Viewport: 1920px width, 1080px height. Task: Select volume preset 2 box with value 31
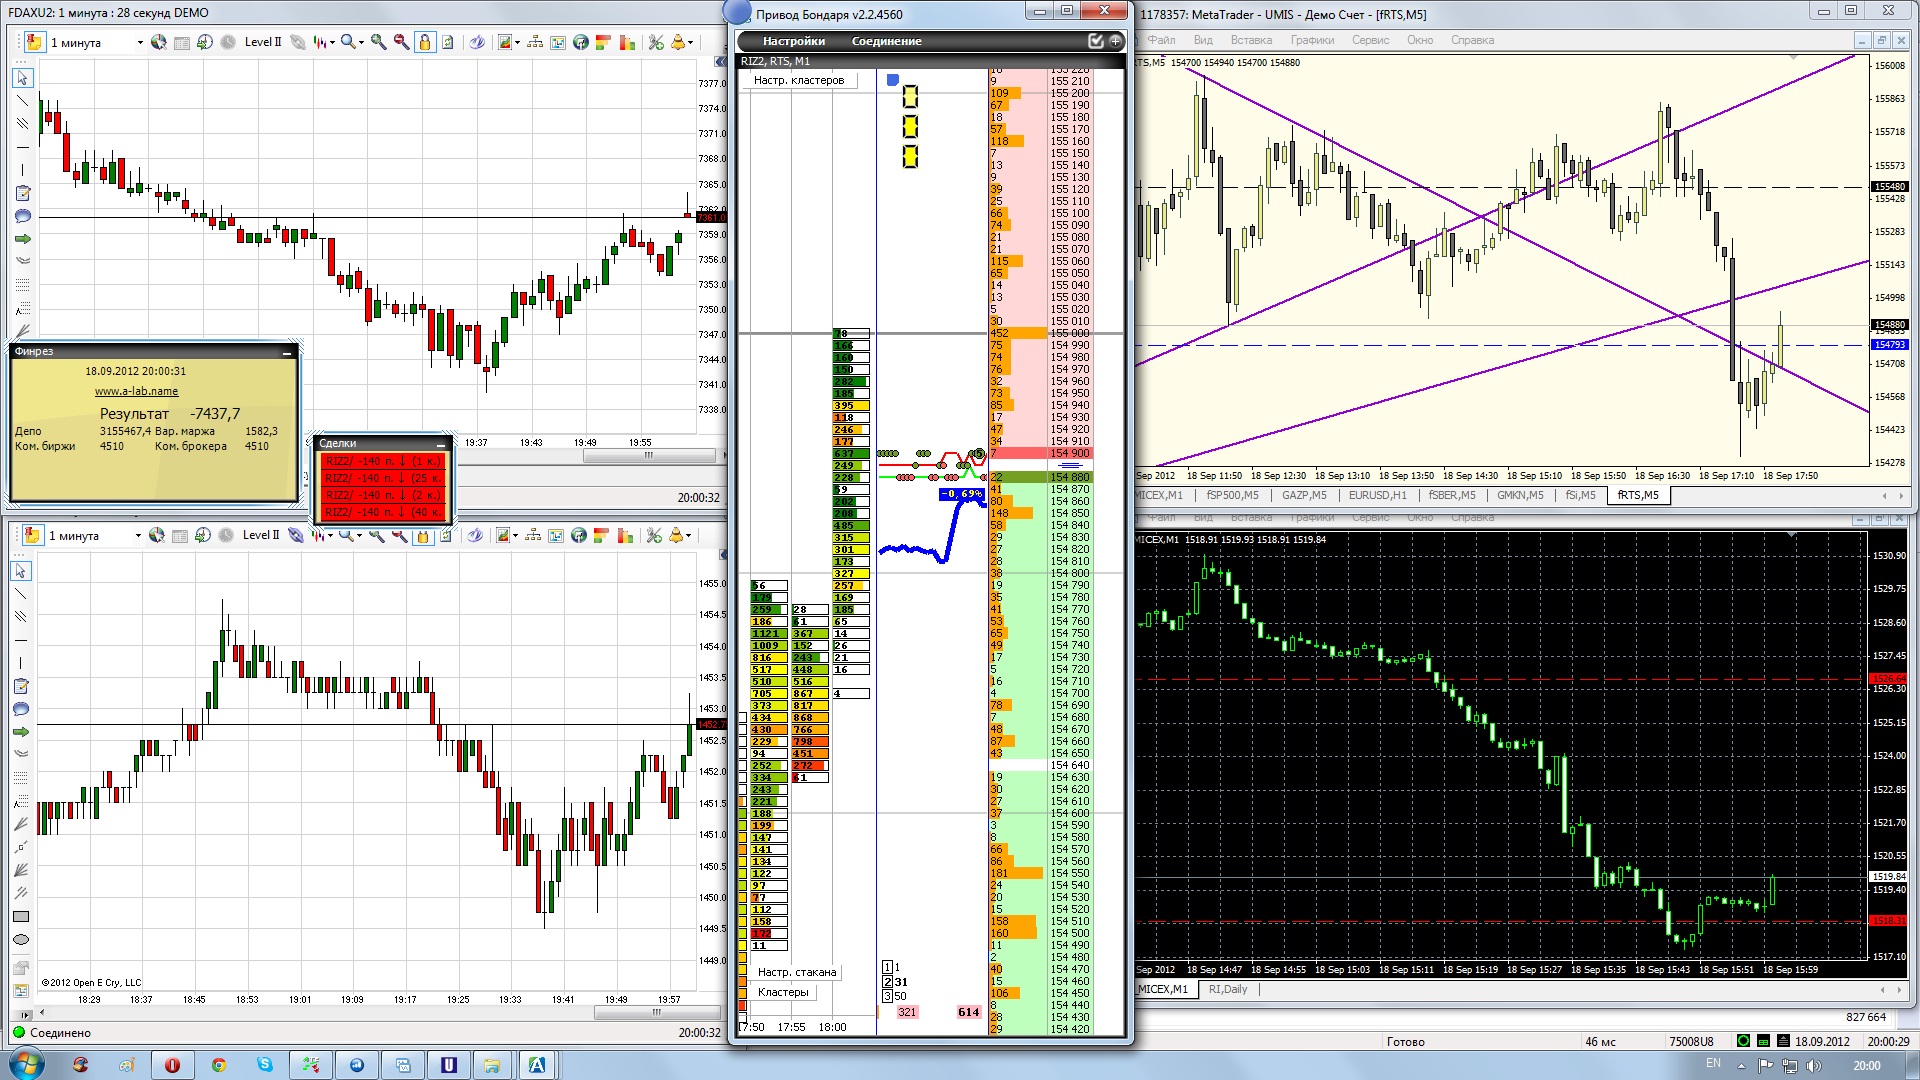coord(887,982)
